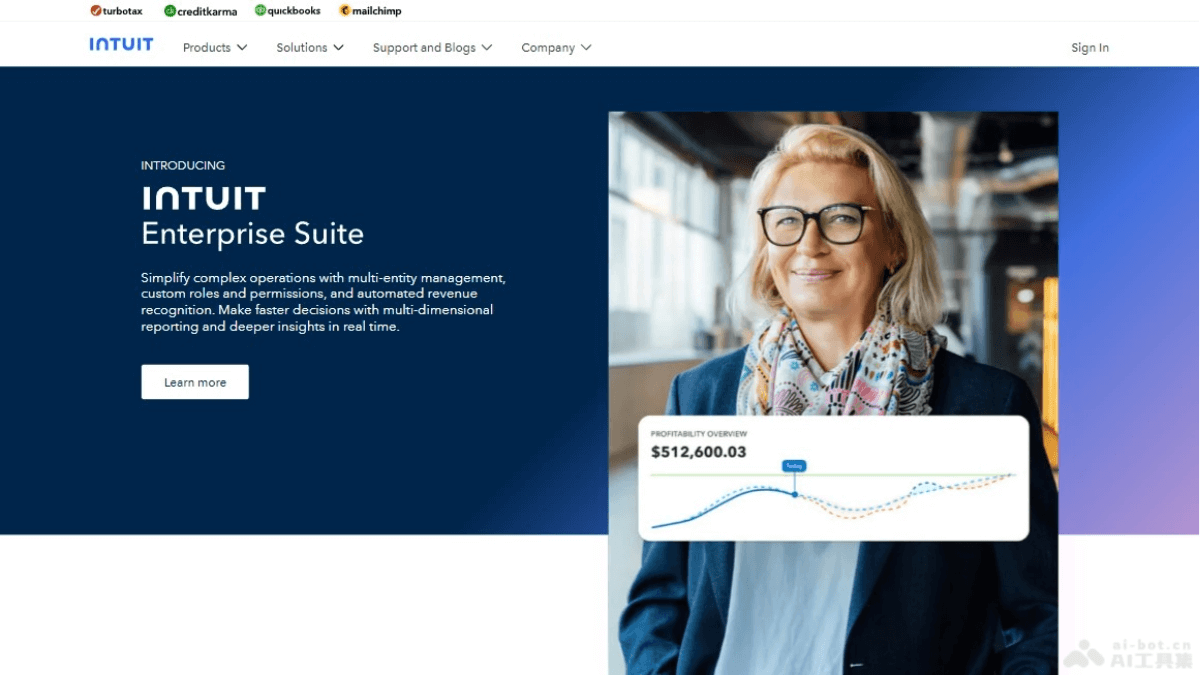Screen dimensions: 1200x675
Task: Click the Sign In link
Action: coord(1089,48)
